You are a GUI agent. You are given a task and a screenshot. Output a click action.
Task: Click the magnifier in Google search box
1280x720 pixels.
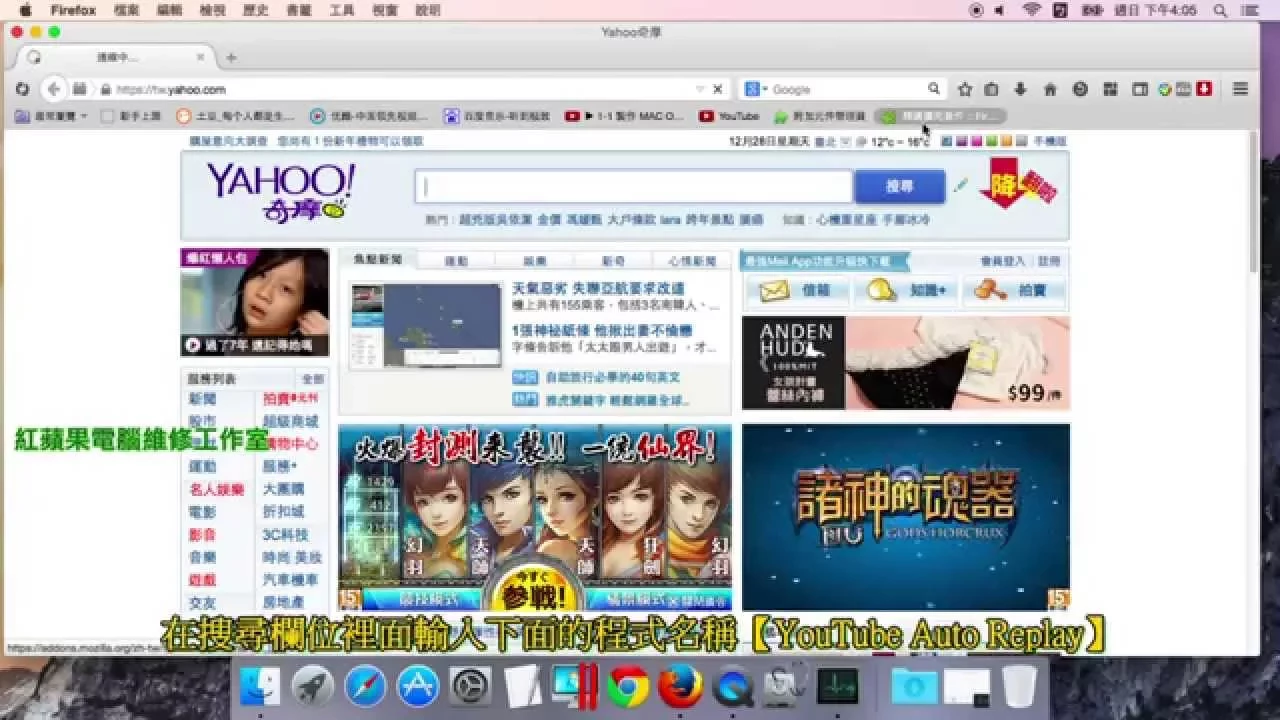tap(933, 89)
